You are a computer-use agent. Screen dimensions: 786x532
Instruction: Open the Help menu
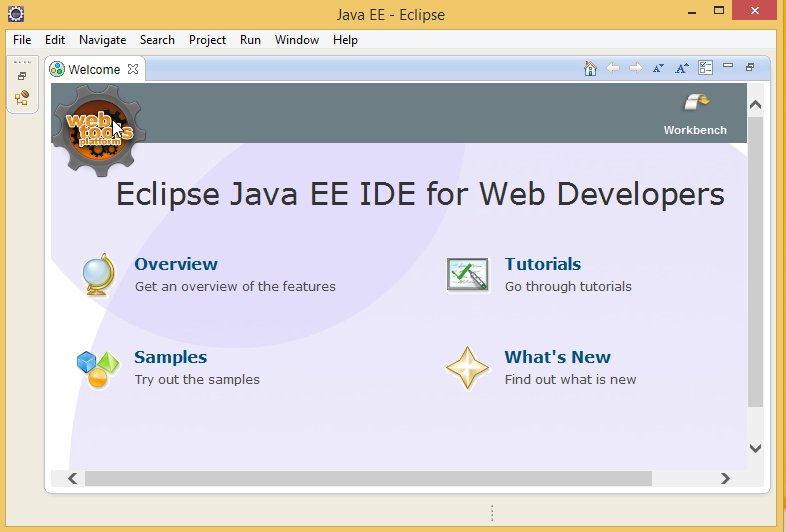(345, 40)
